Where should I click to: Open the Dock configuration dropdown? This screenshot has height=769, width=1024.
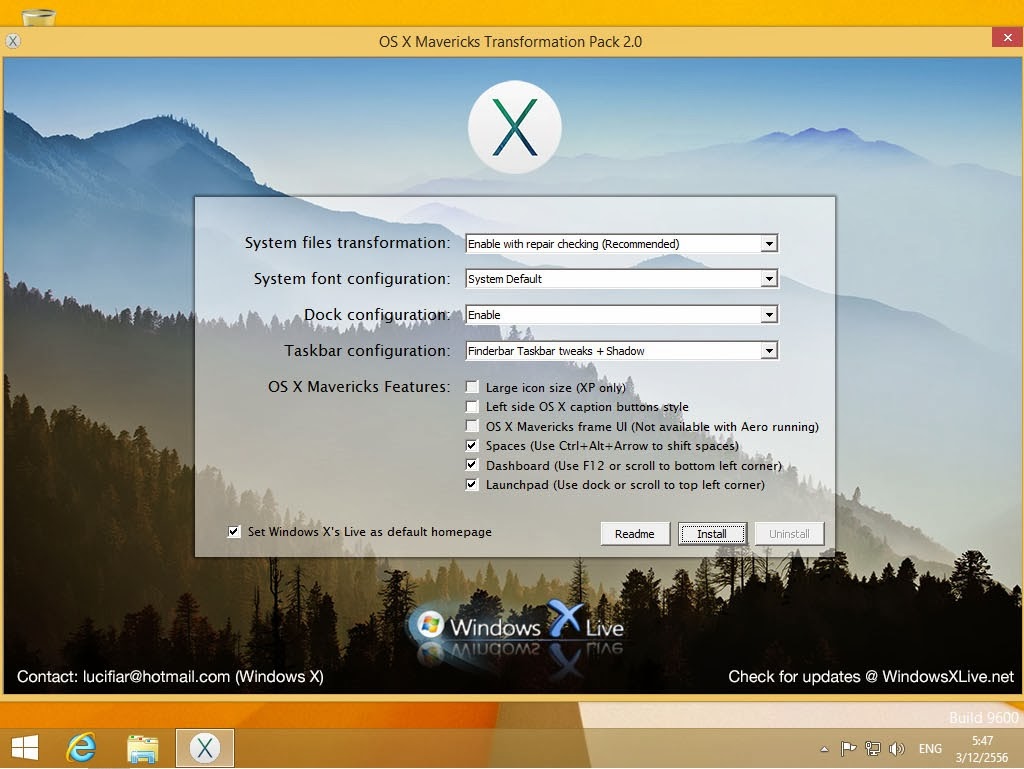pyautogui.click(x=622, y=315)
